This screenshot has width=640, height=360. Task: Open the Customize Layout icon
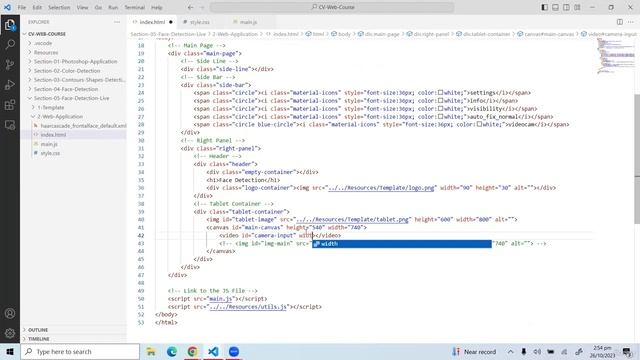coord(577,7)
